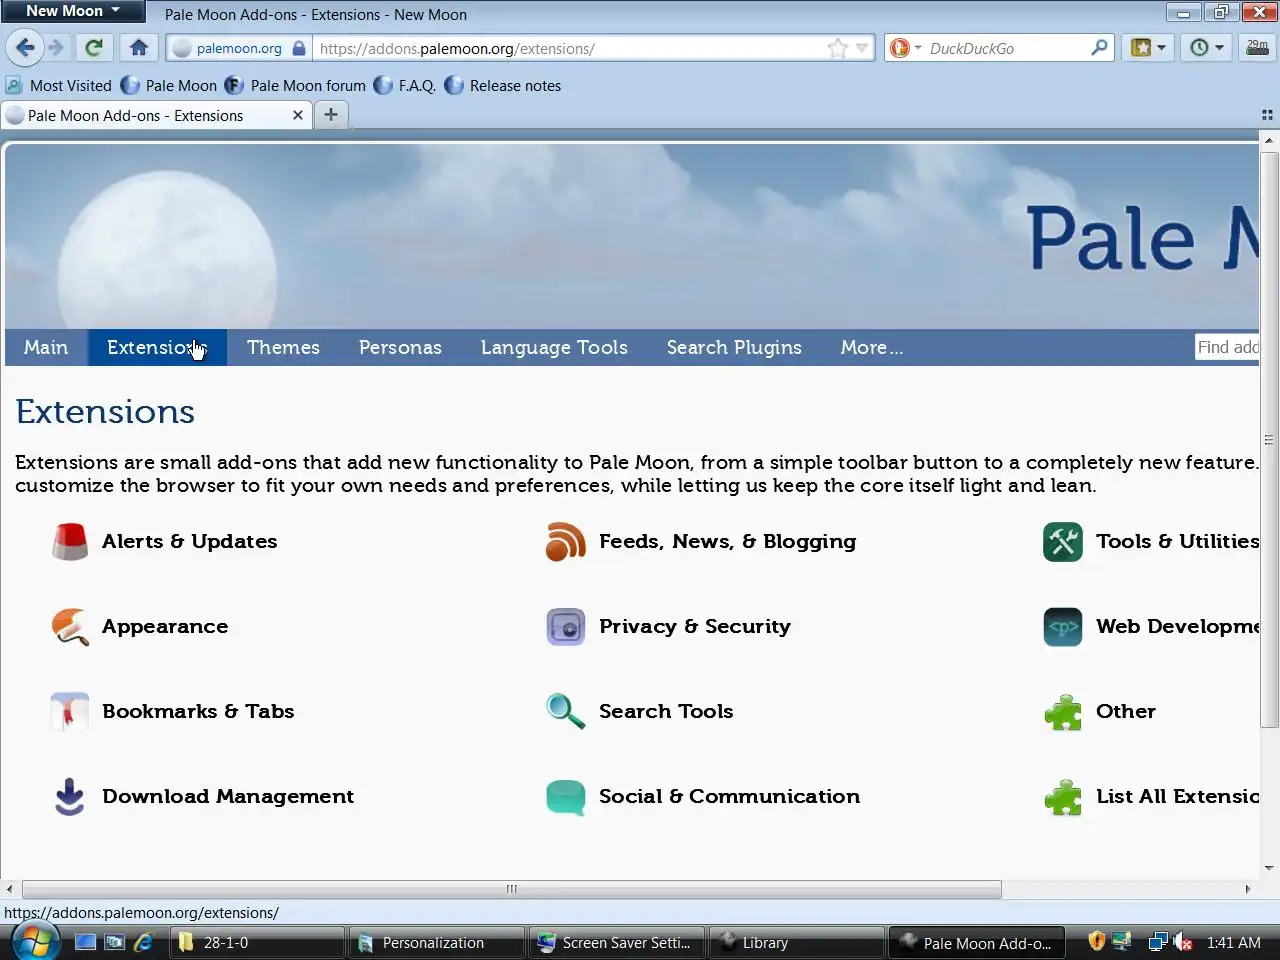Click the search magnifier in the search bar
The height and width of the screenshot is (960, 1280).
(1099, 47)
